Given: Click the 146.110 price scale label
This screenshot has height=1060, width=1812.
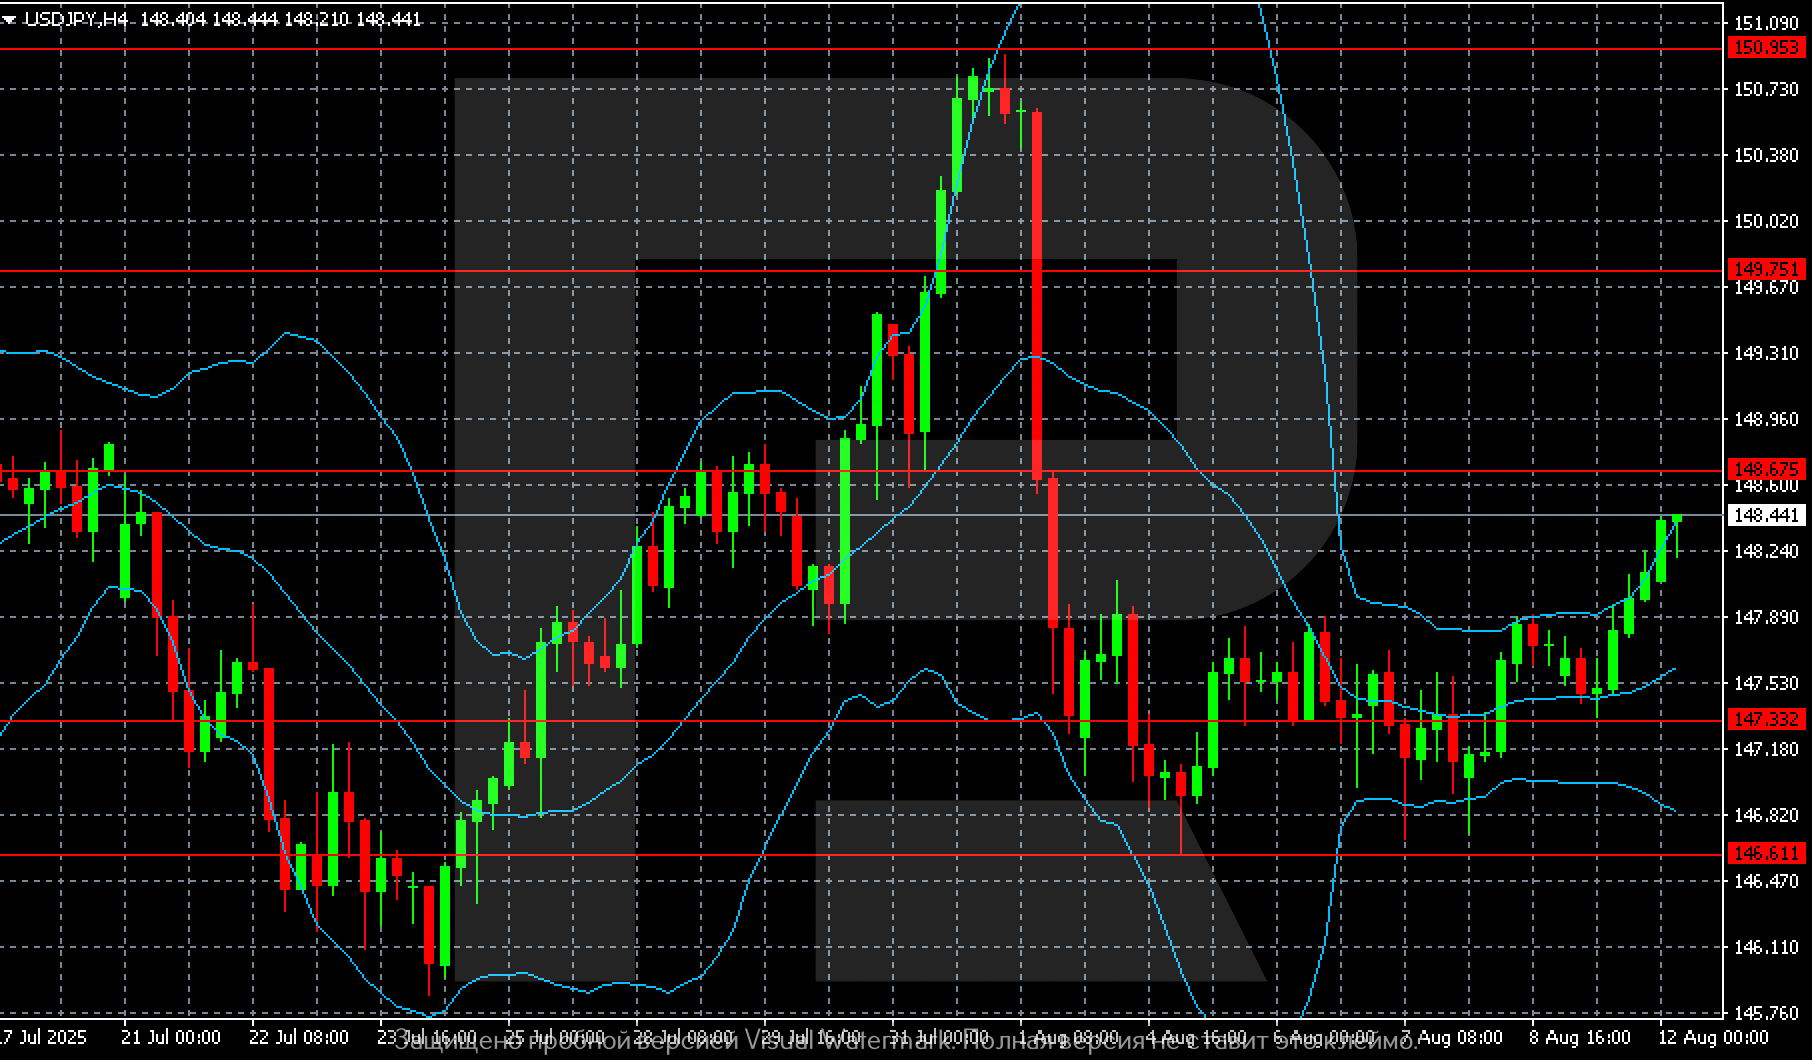Looking at the screenshot, I should pyautogui.click(x=1766, y=947).
